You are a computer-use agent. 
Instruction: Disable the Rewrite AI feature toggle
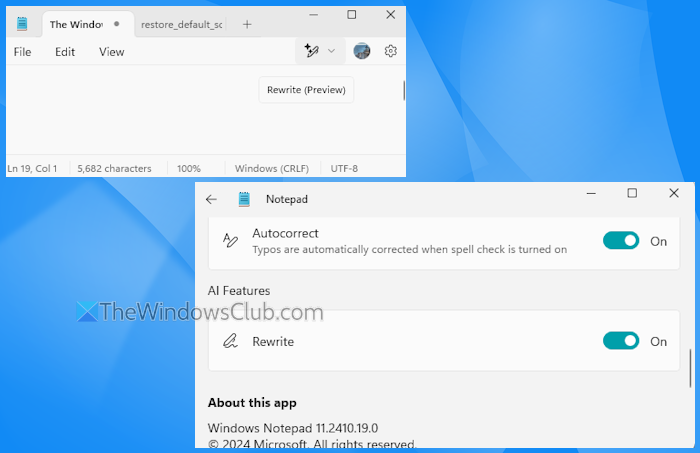(620, 341)
